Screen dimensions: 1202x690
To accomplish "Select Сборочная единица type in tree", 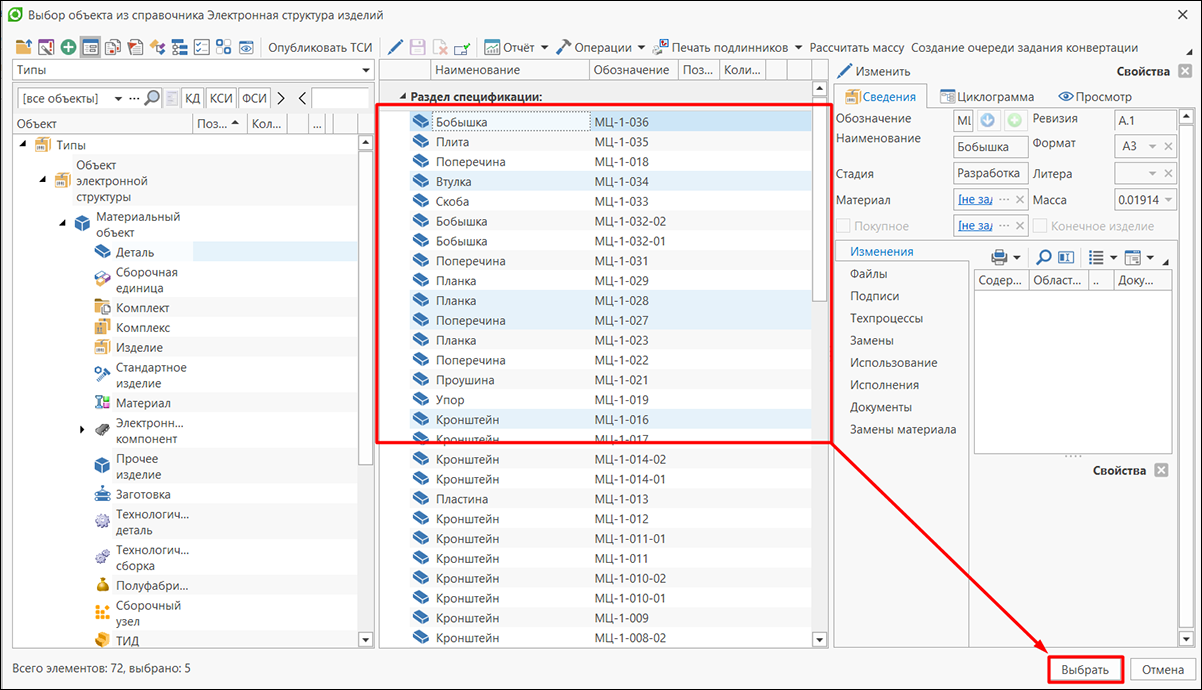I will pos(146,280).
